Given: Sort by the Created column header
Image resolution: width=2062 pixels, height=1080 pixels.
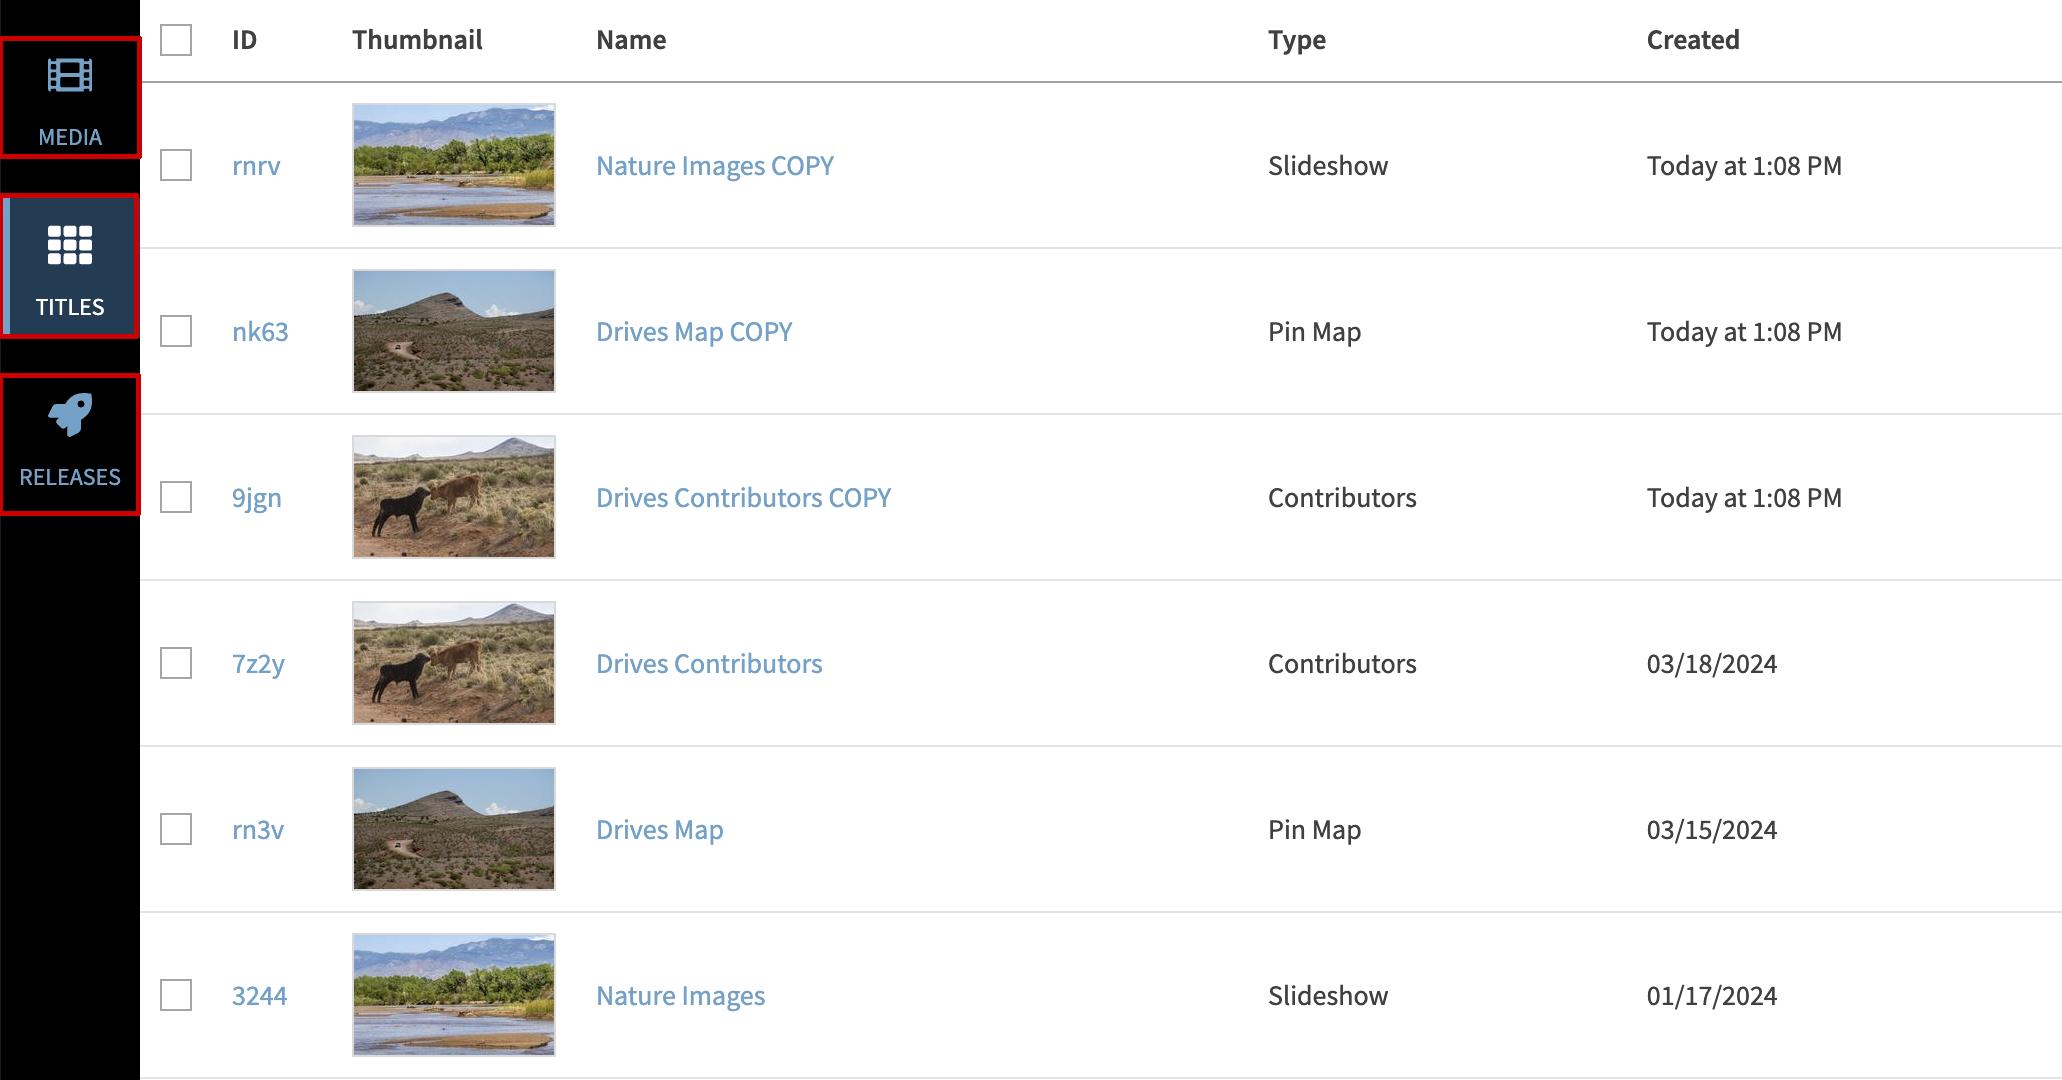Looking at the screenshot, I should point(1693,40).
